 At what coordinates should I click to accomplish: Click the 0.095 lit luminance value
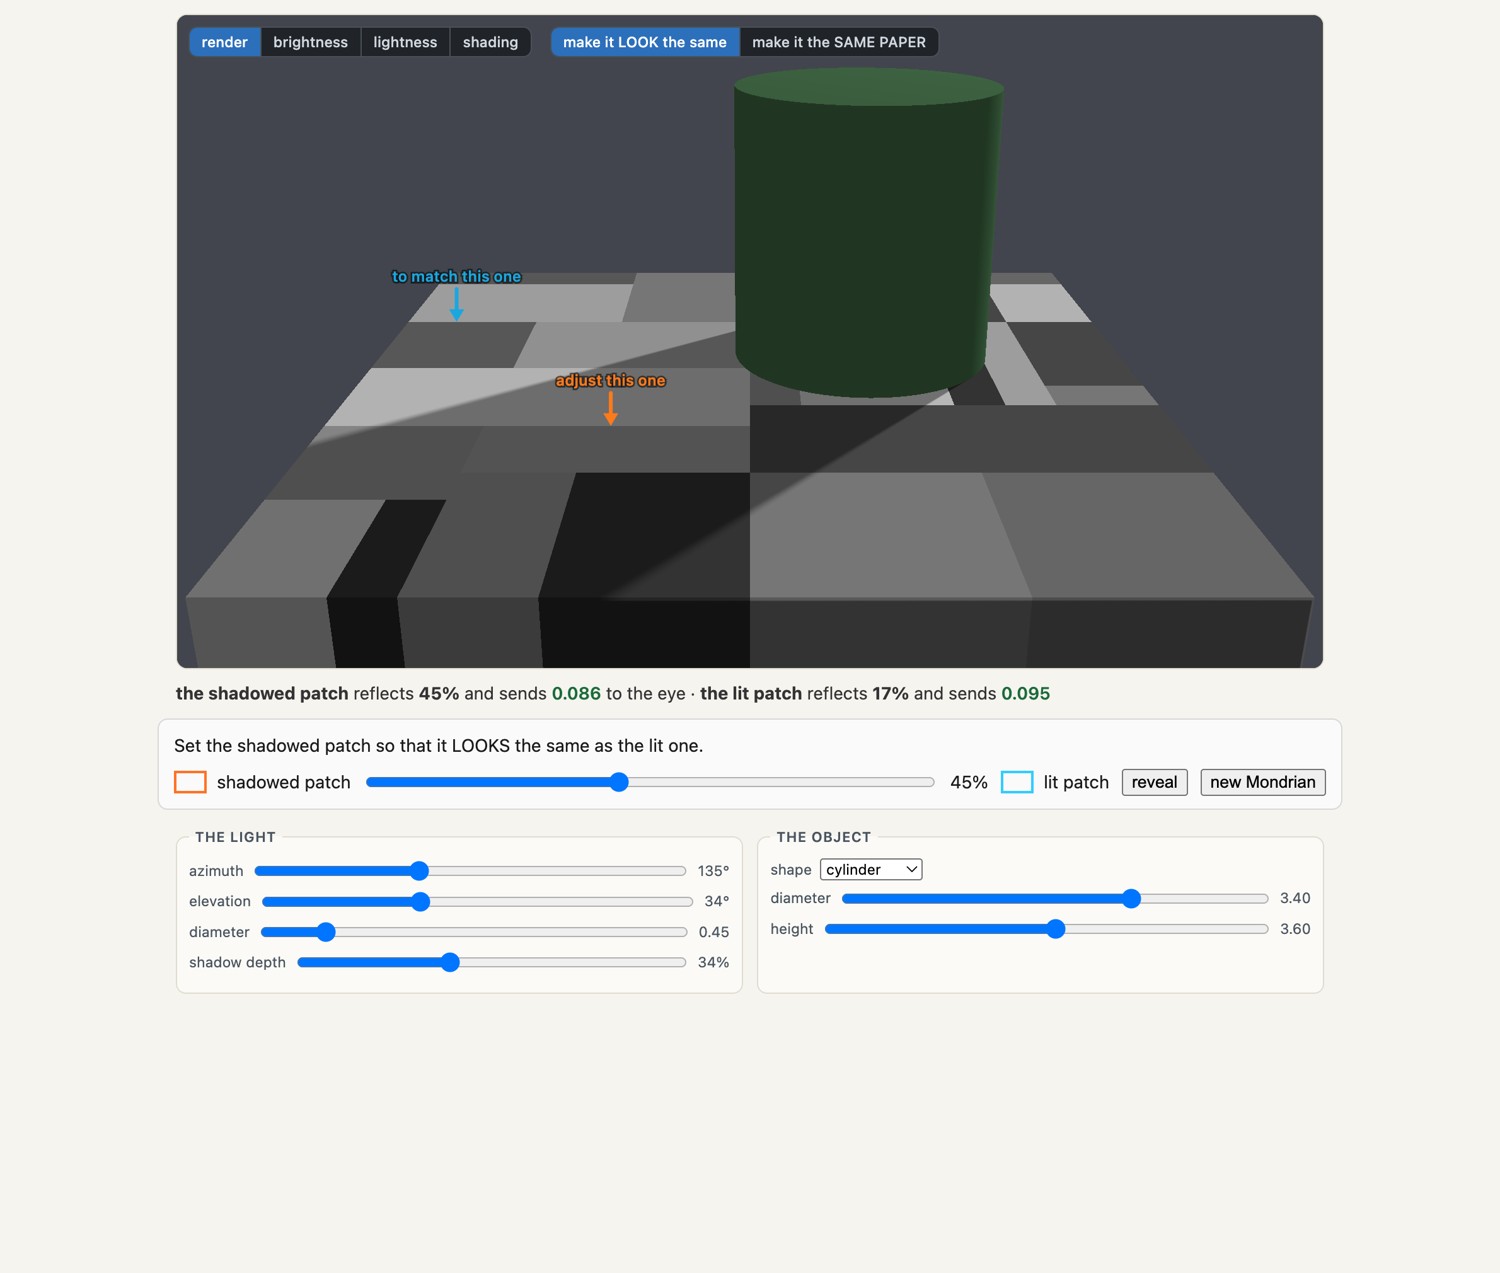tap(1025, 694)
